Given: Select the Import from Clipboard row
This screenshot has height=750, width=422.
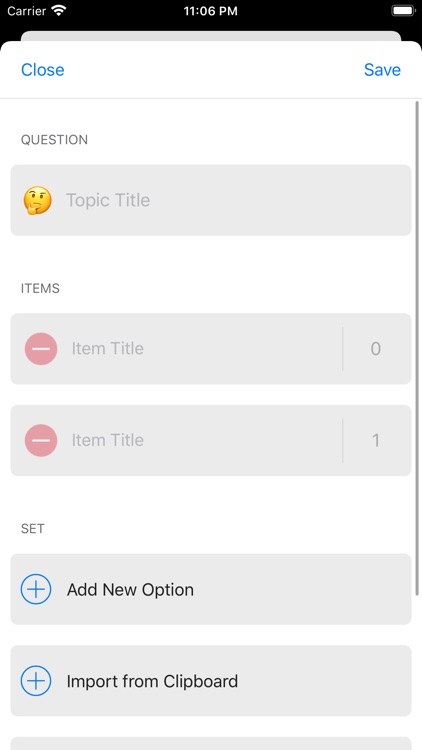Looking at the screenshot, I should [211, 681].
